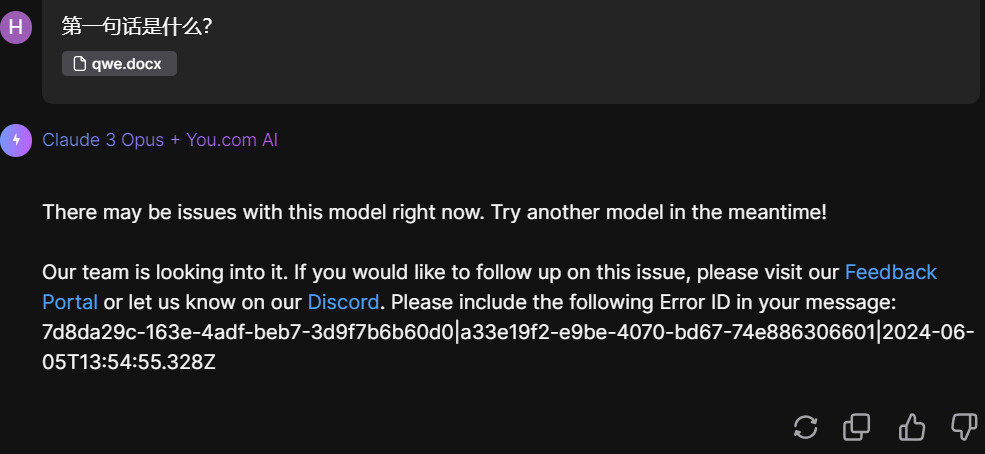Open the qwe.docx attachment chip

click(119, 64)
